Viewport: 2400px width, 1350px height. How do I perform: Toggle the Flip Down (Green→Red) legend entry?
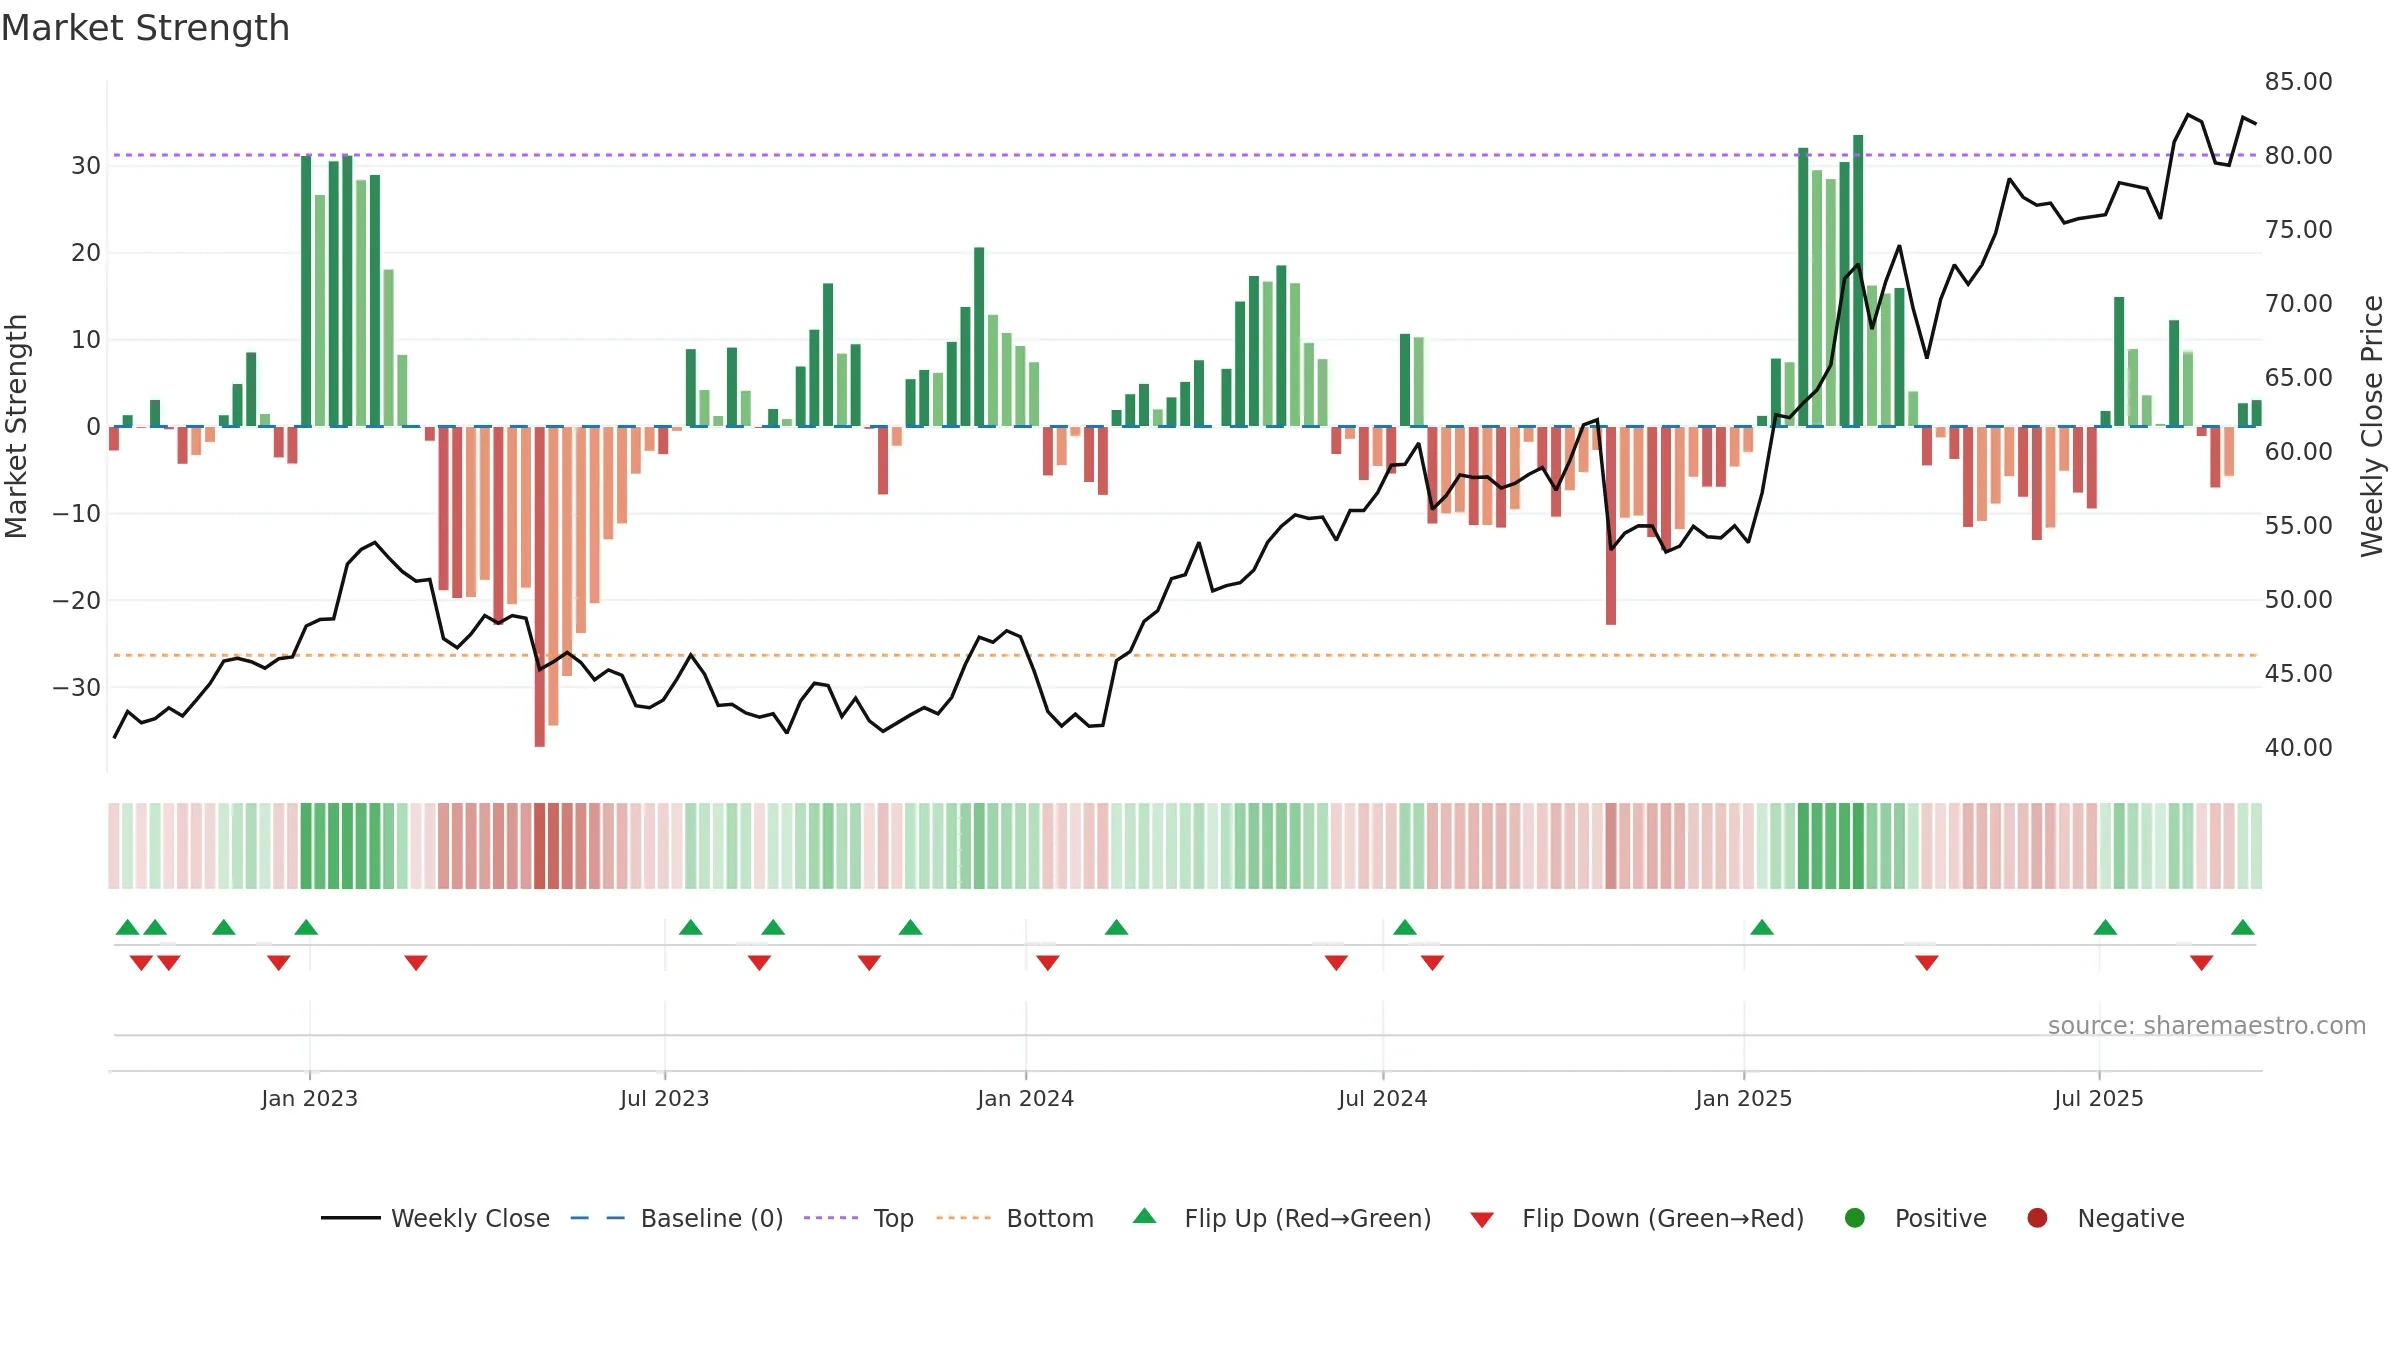[1637, 1218]
